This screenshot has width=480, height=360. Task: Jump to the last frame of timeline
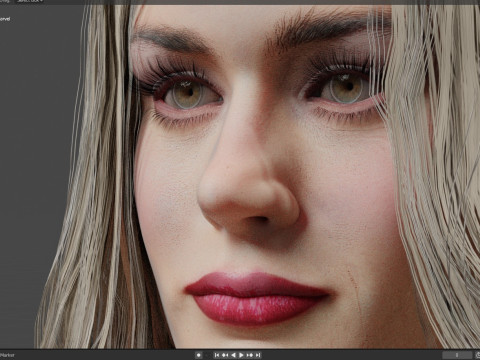[x=258, y=355]
